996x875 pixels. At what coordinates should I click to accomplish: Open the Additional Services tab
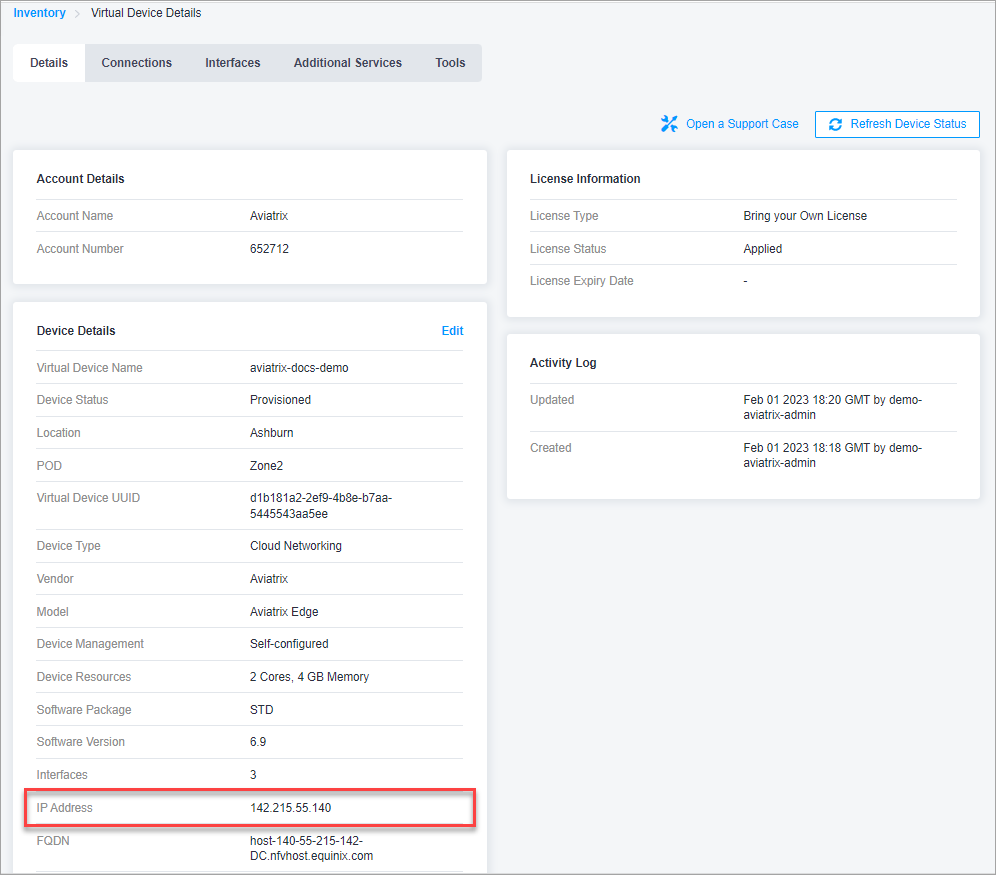coord(348,63)
